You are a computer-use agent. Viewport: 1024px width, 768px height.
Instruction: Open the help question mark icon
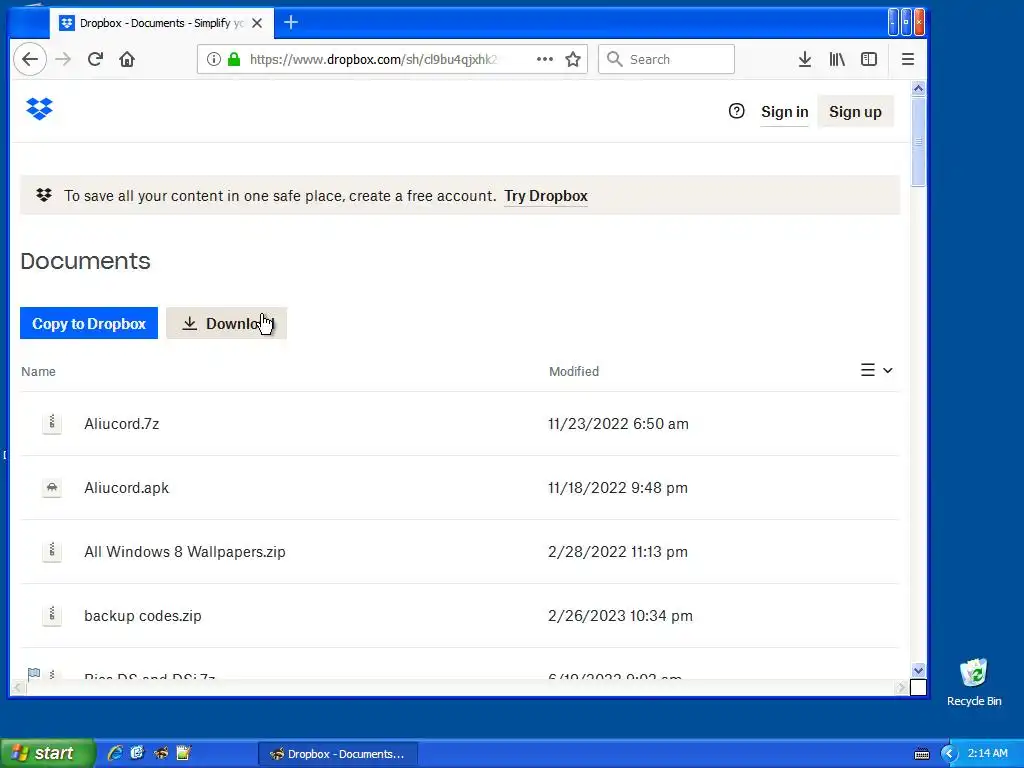pyautogui.click(x=737, y=111)
